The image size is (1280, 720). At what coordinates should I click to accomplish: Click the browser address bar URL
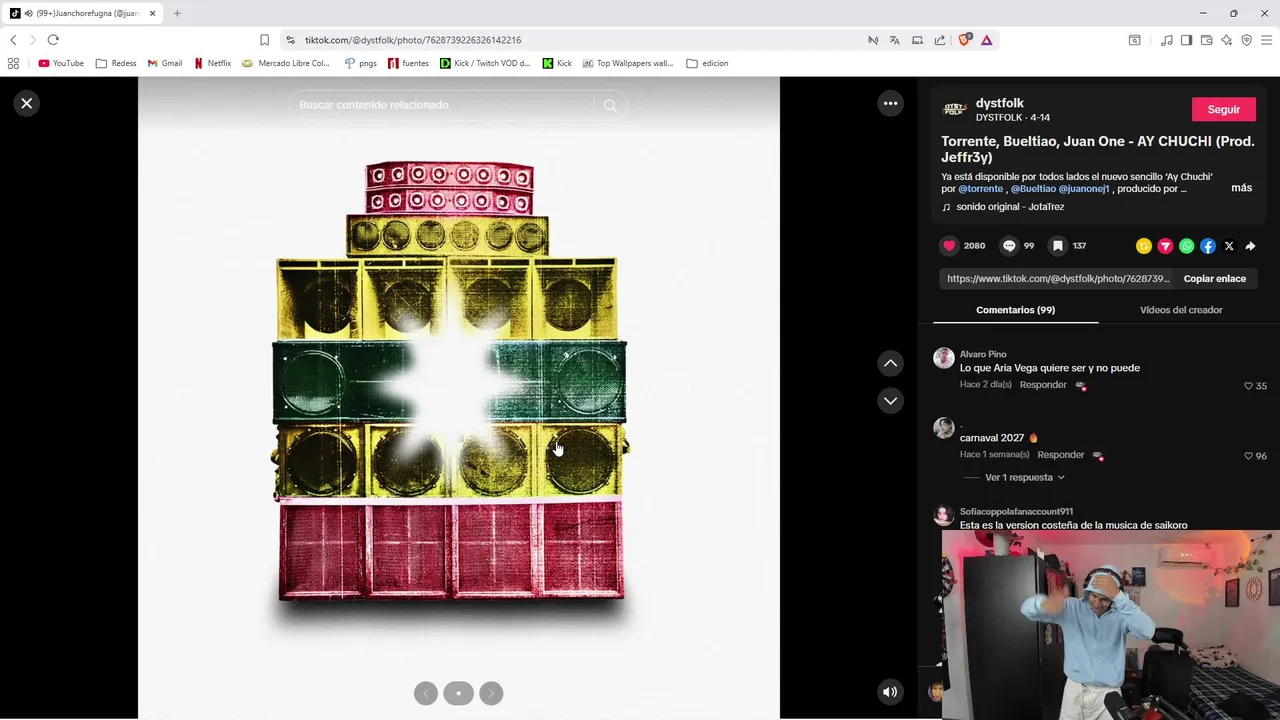[x=413, y=40]
